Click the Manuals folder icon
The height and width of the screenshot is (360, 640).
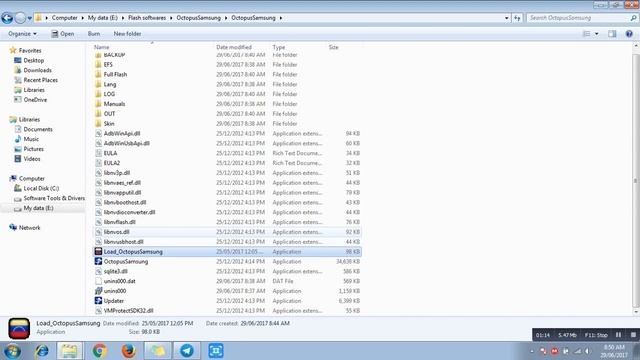(98, 104)
